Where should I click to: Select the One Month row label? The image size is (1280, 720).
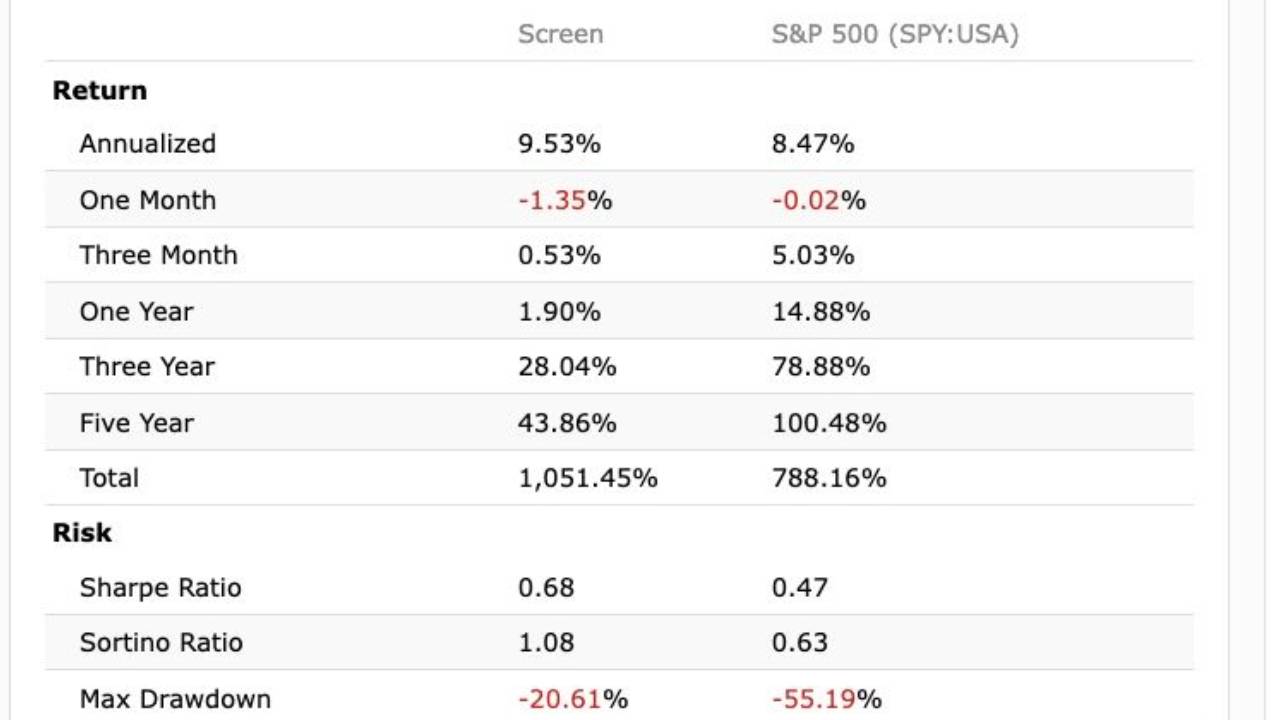pos(148,200)
